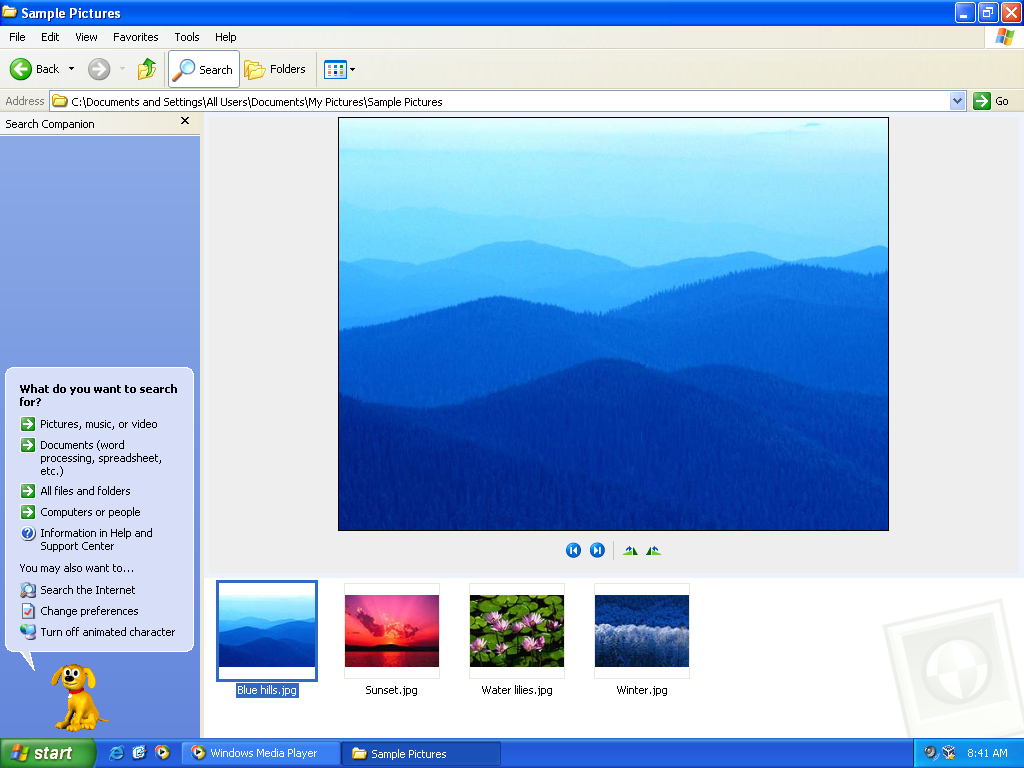
Task: Select the Water lilies.jpg thumbnail
Action: click(x=517, y=631)
